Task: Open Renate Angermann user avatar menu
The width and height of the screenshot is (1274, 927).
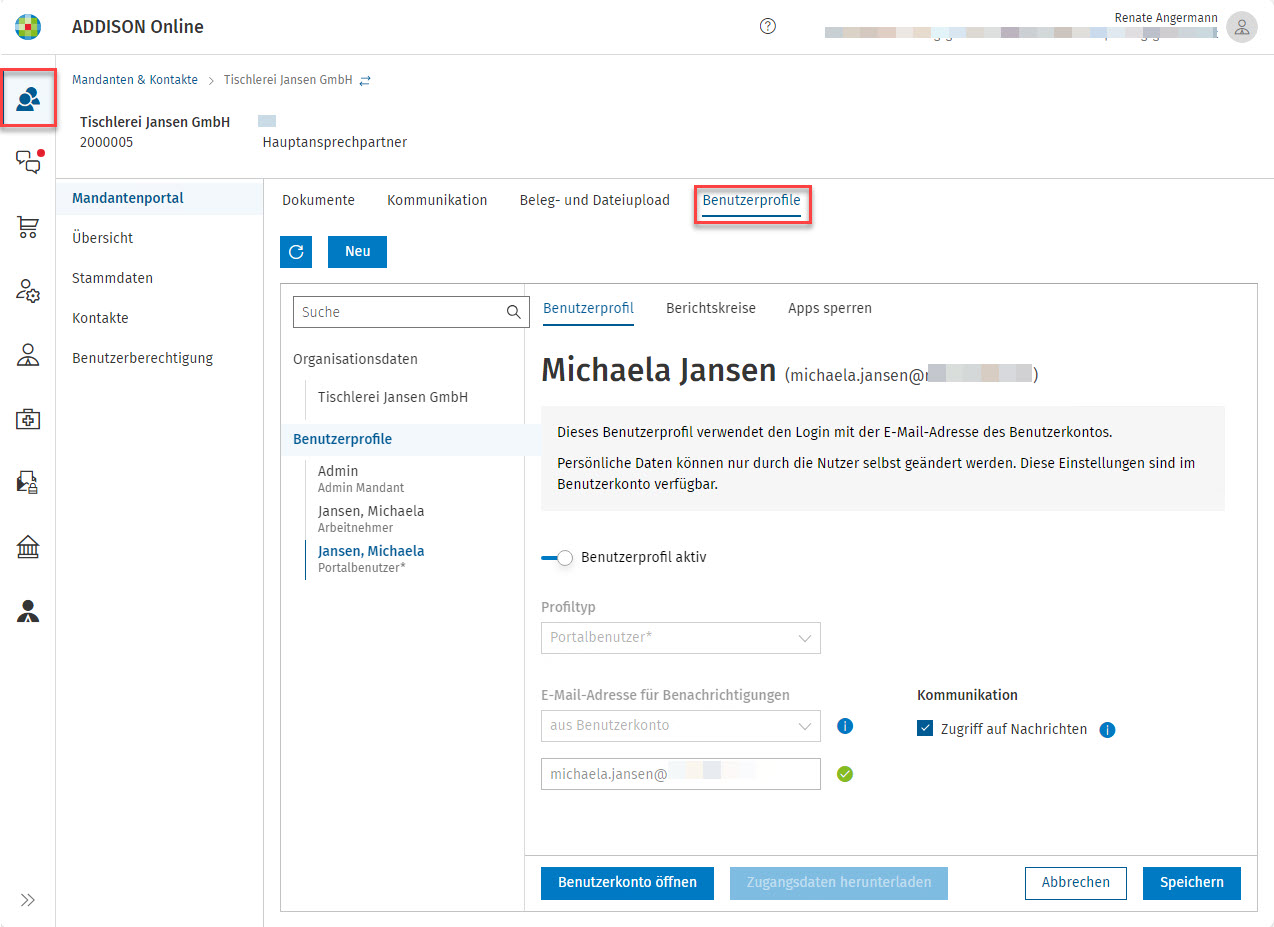Action: 1241,27
